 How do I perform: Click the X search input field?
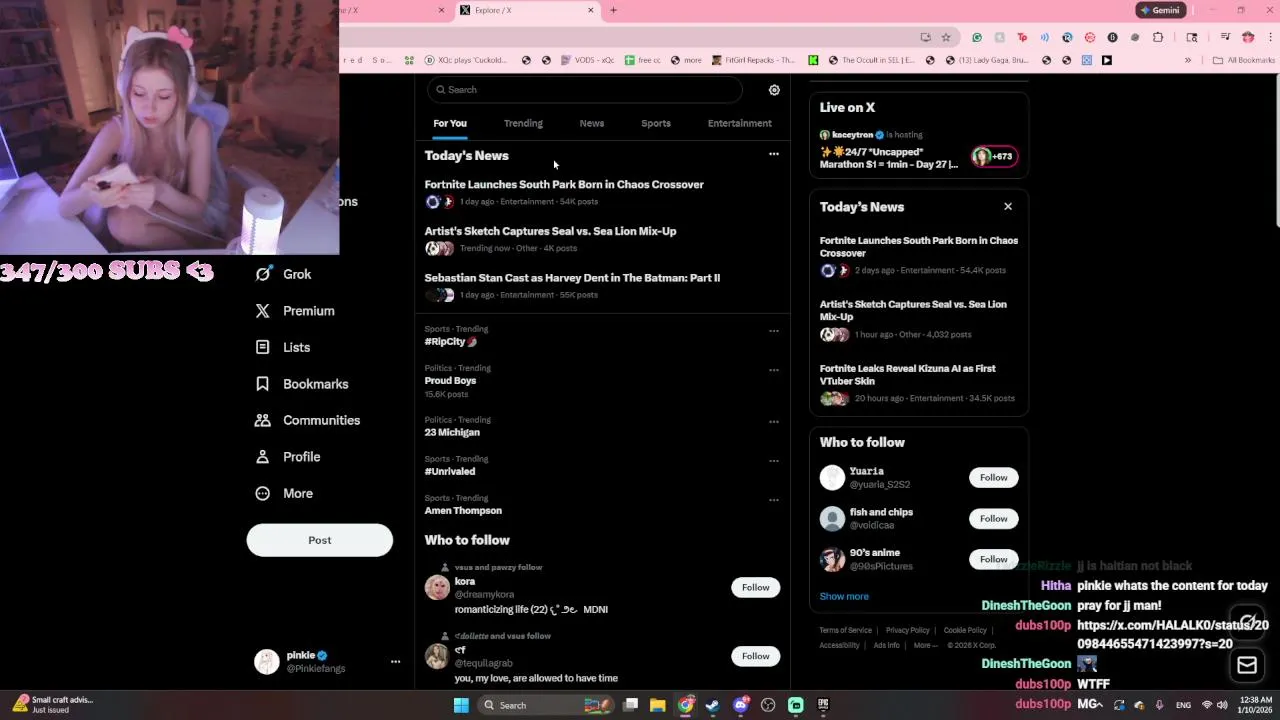pos(585,90)
